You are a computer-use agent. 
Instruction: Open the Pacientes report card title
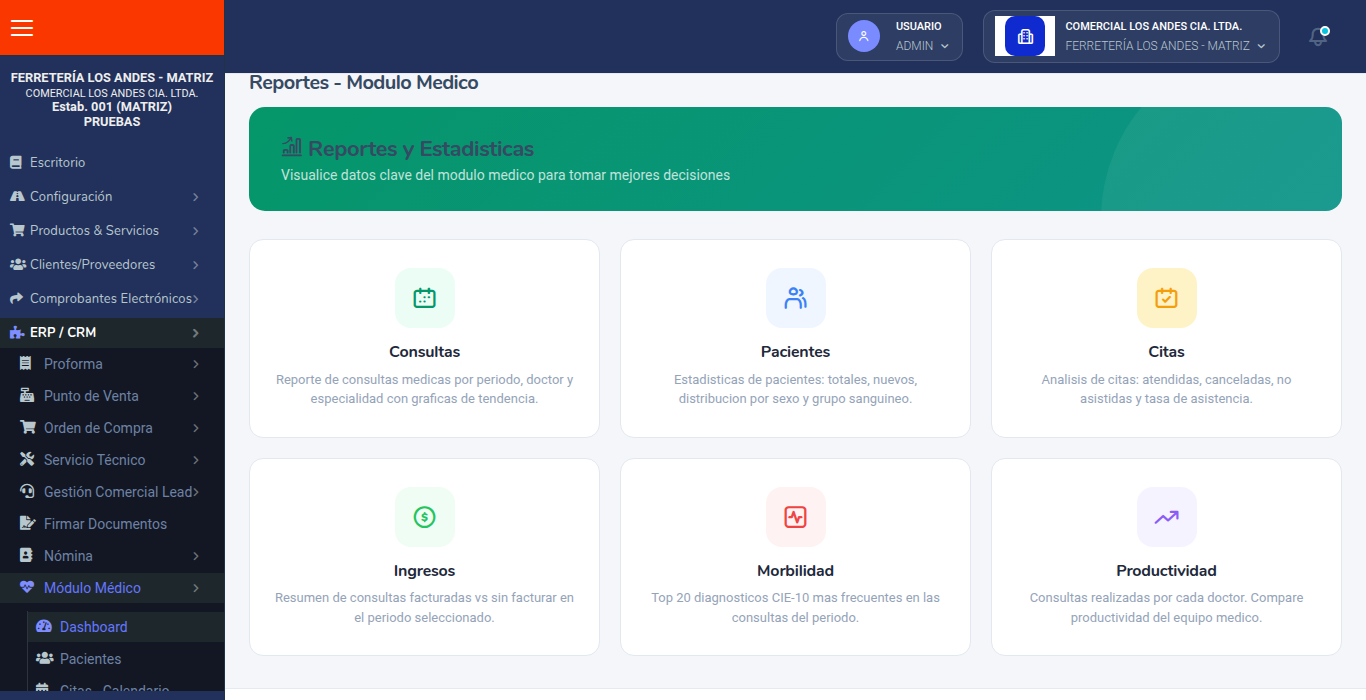tap(795, 352)
